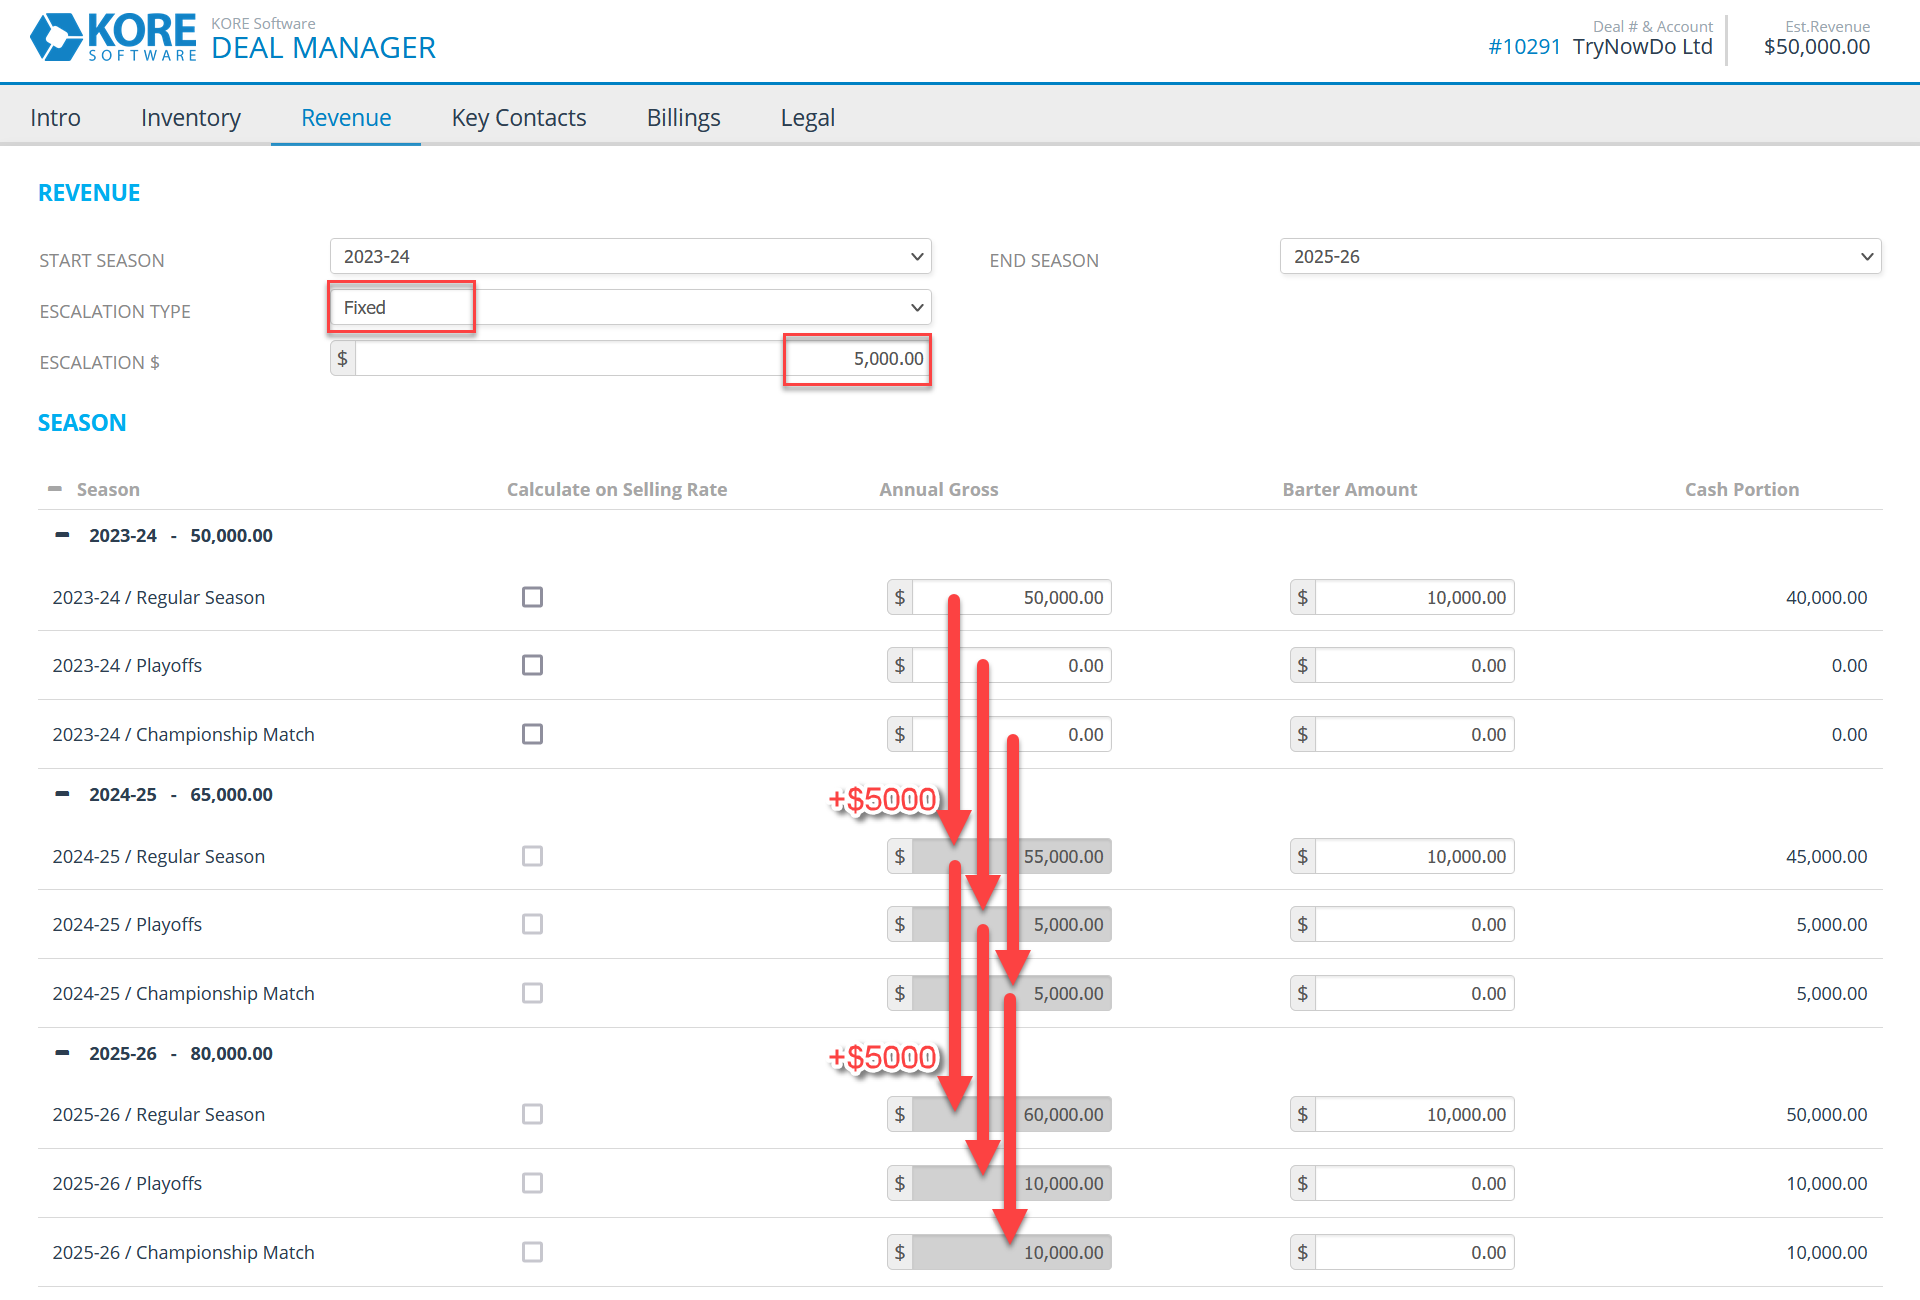Click Calculate on Selling Rate header
Viewport: 1920px width, 1300px height.
pos(617,489)
